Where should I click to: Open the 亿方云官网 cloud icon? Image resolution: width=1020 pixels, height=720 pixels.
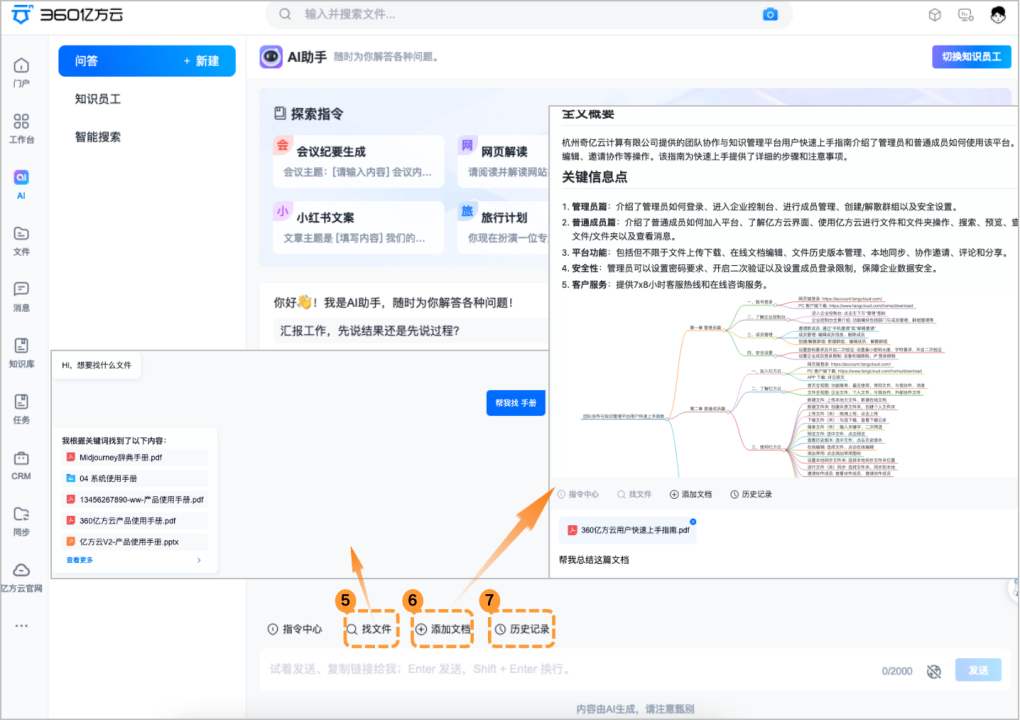coord(21,570)
